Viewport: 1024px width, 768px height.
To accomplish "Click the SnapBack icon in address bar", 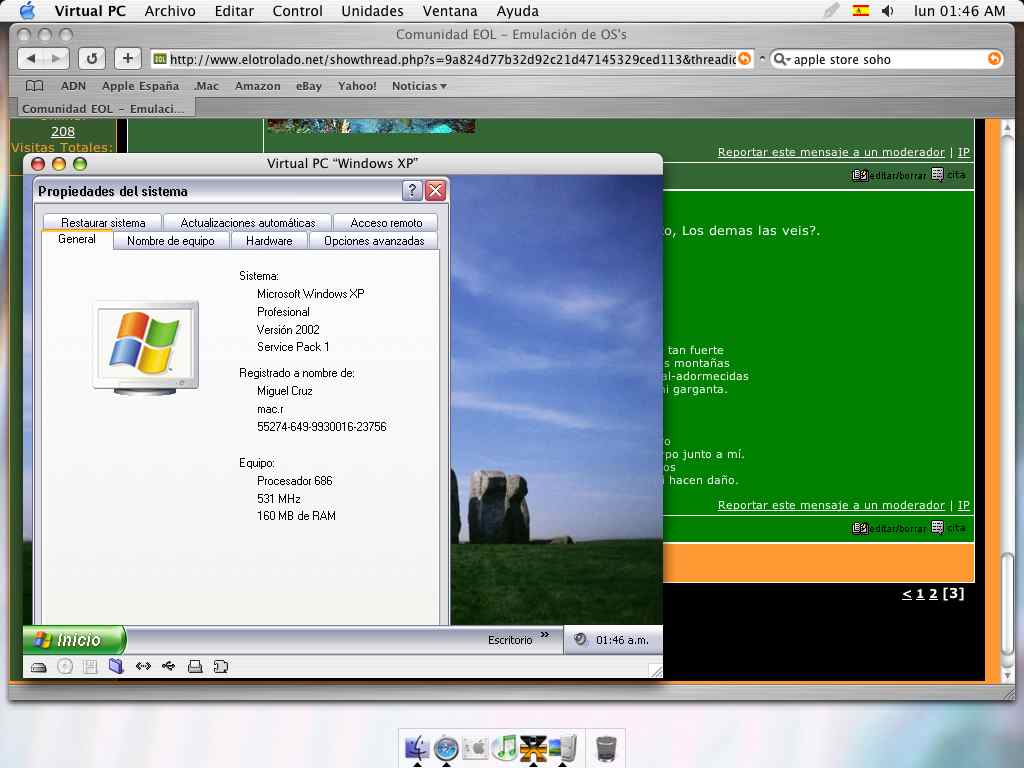I will click(744, 59).
